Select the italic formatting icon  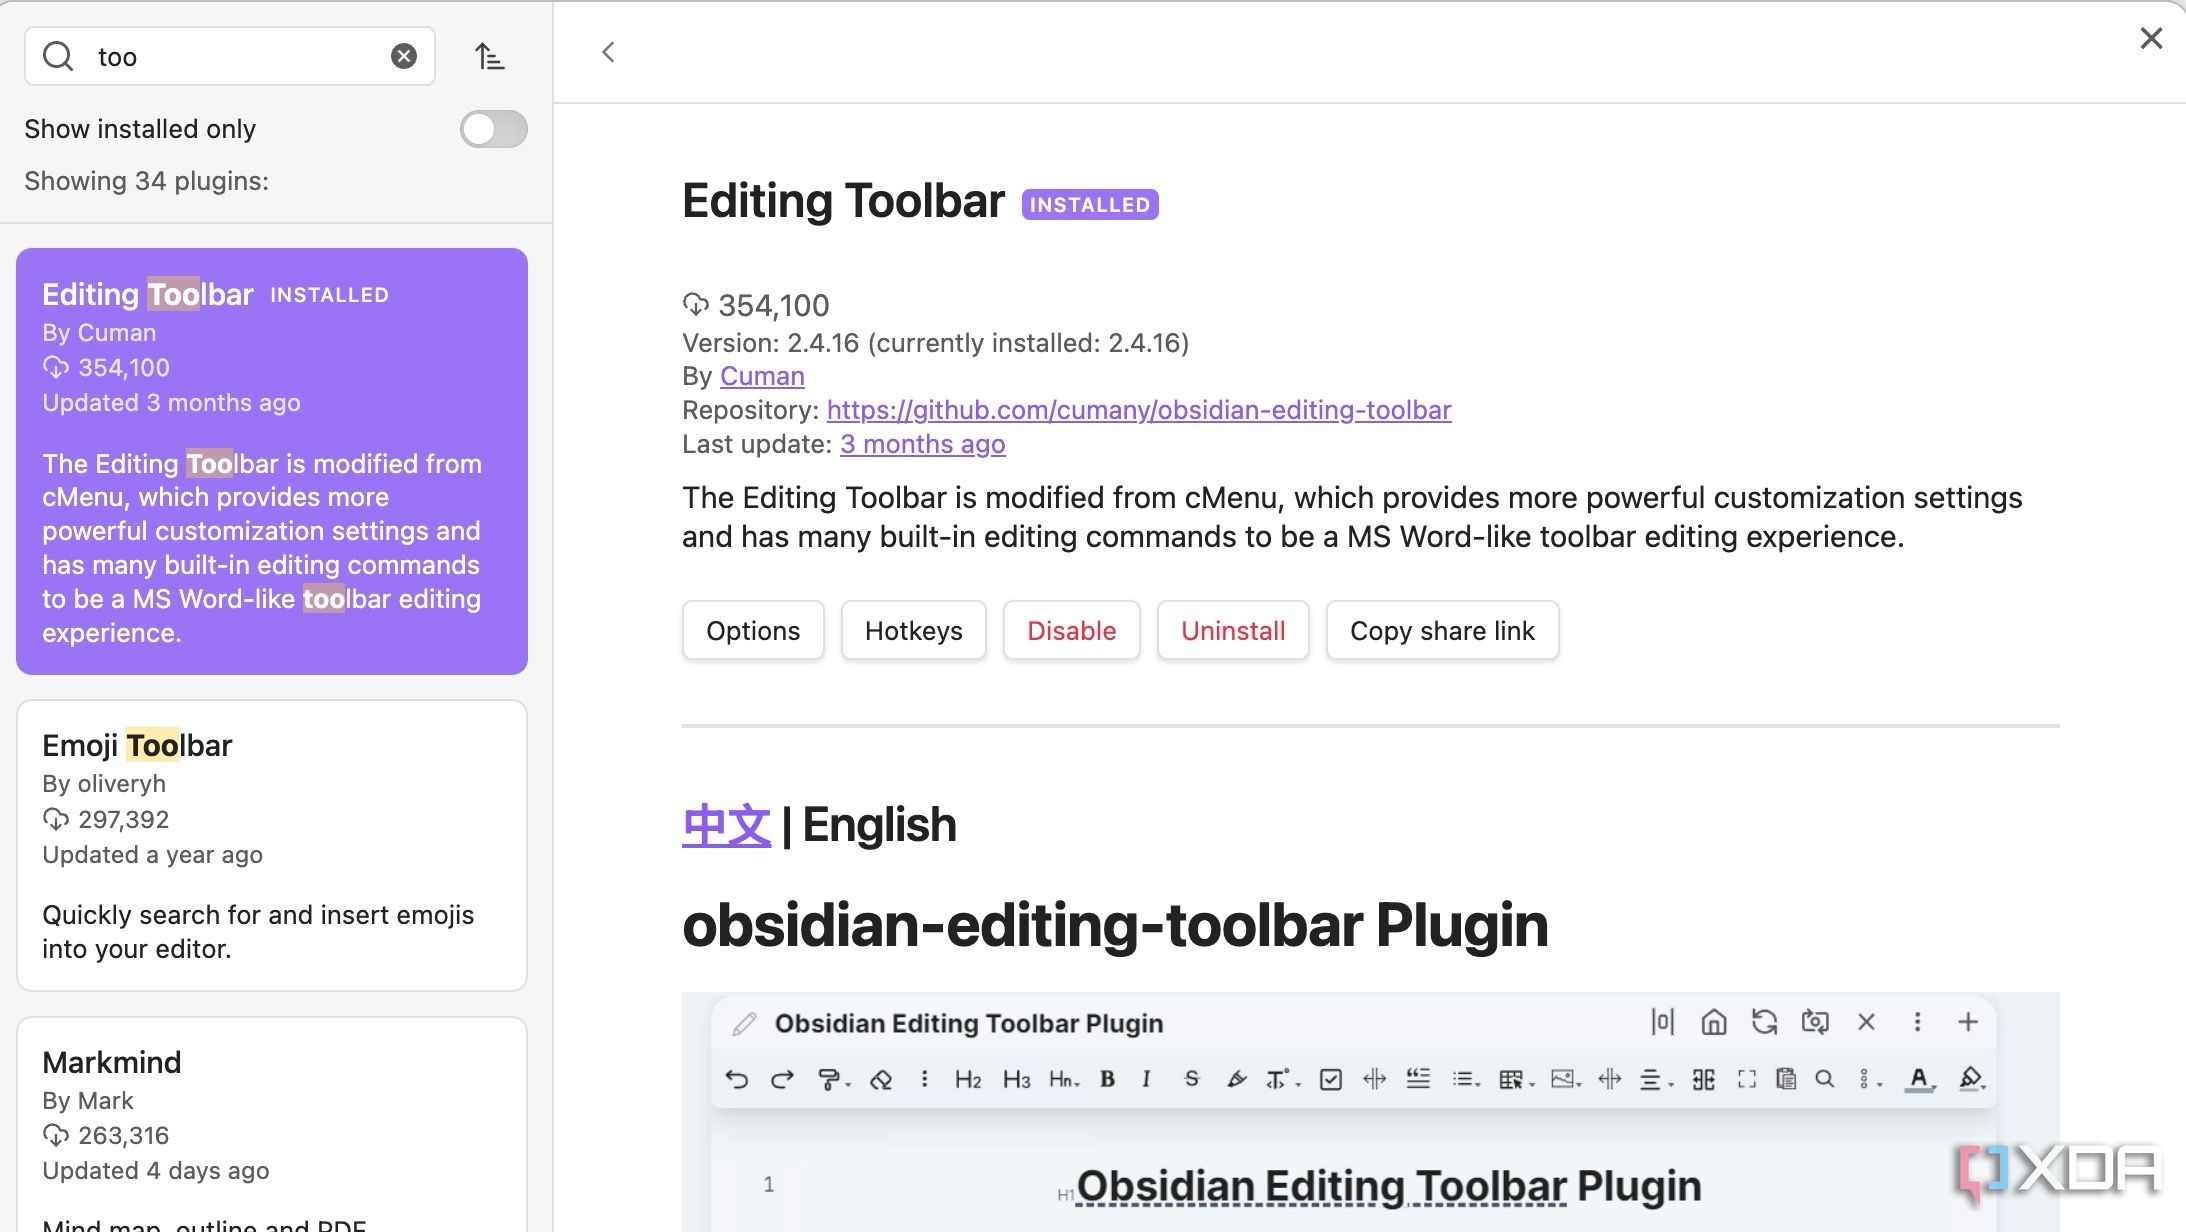click(1147, 1077)
